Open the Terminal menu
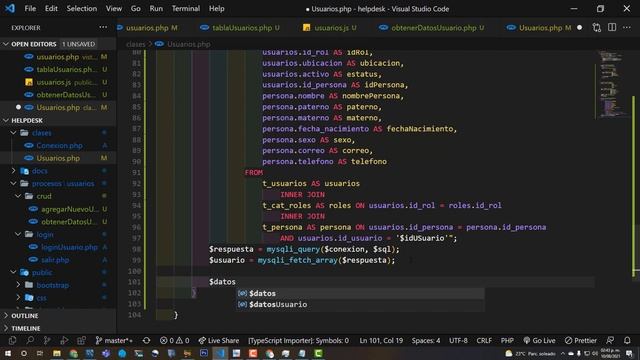 point(186,9)
